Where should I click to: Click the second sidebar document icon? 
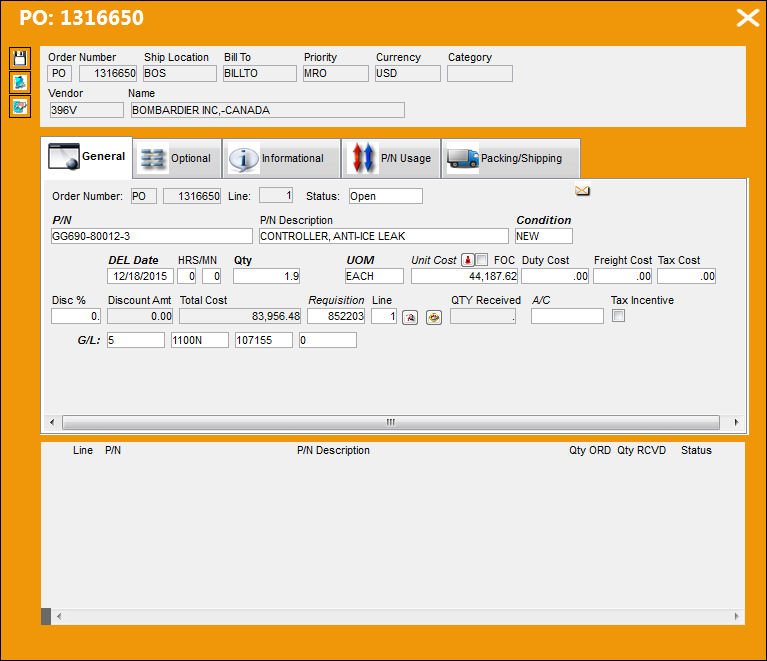pos(20,82)
